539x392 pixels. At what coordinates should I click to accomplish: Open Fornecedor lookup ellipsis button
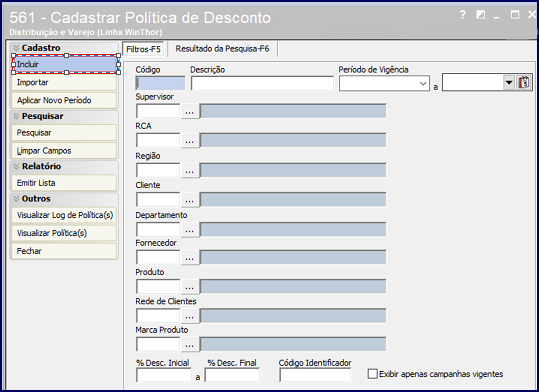pos(190,257)
